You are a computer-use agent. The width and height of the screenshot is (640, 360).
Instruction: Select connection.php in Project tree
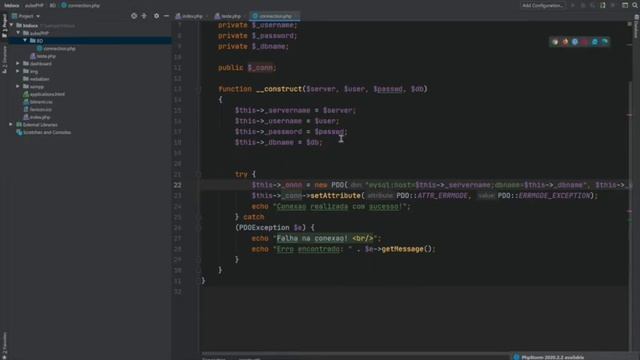pos(56,48)
